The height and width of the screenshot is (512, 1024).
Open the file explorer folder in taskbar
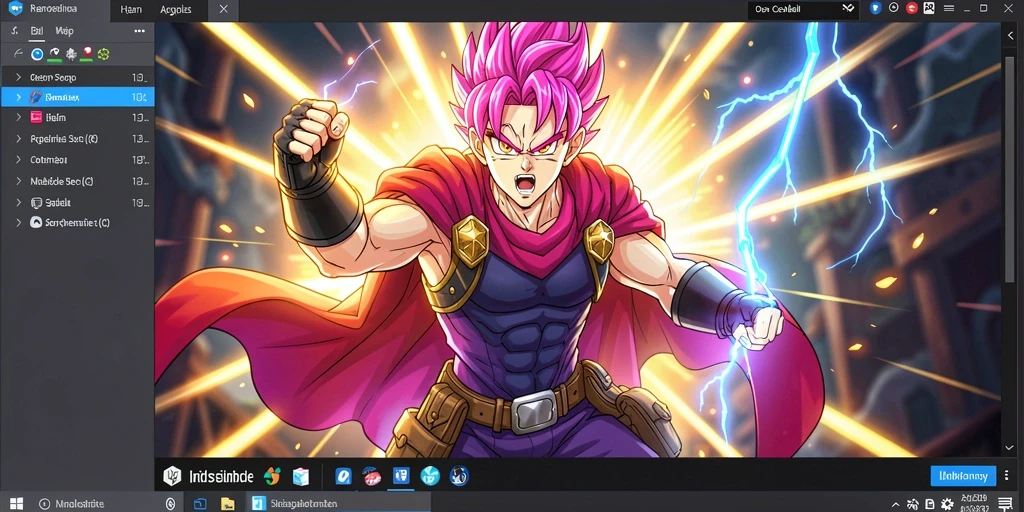[227, 504]
